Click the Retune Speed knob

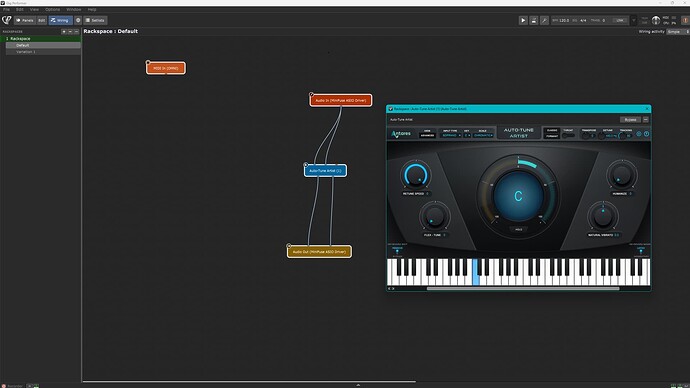click(415, 175)
